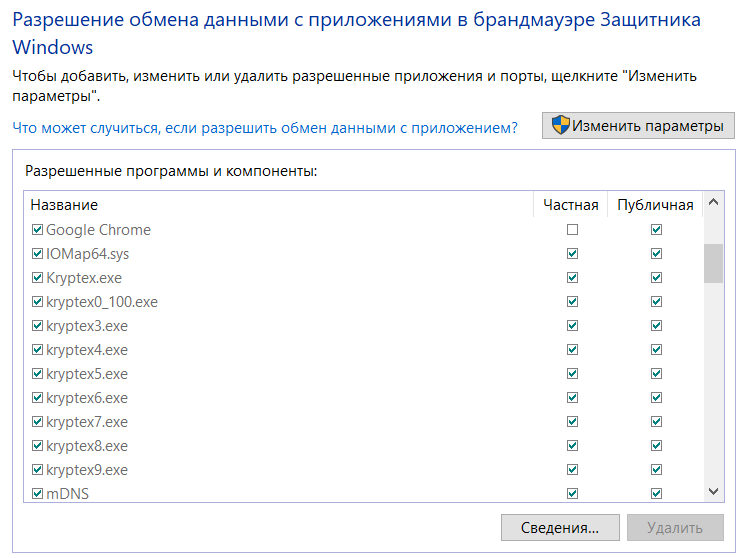Click the shield icon on Изменить параметры
Screen dimensions: 747x558
coord(561,125)
